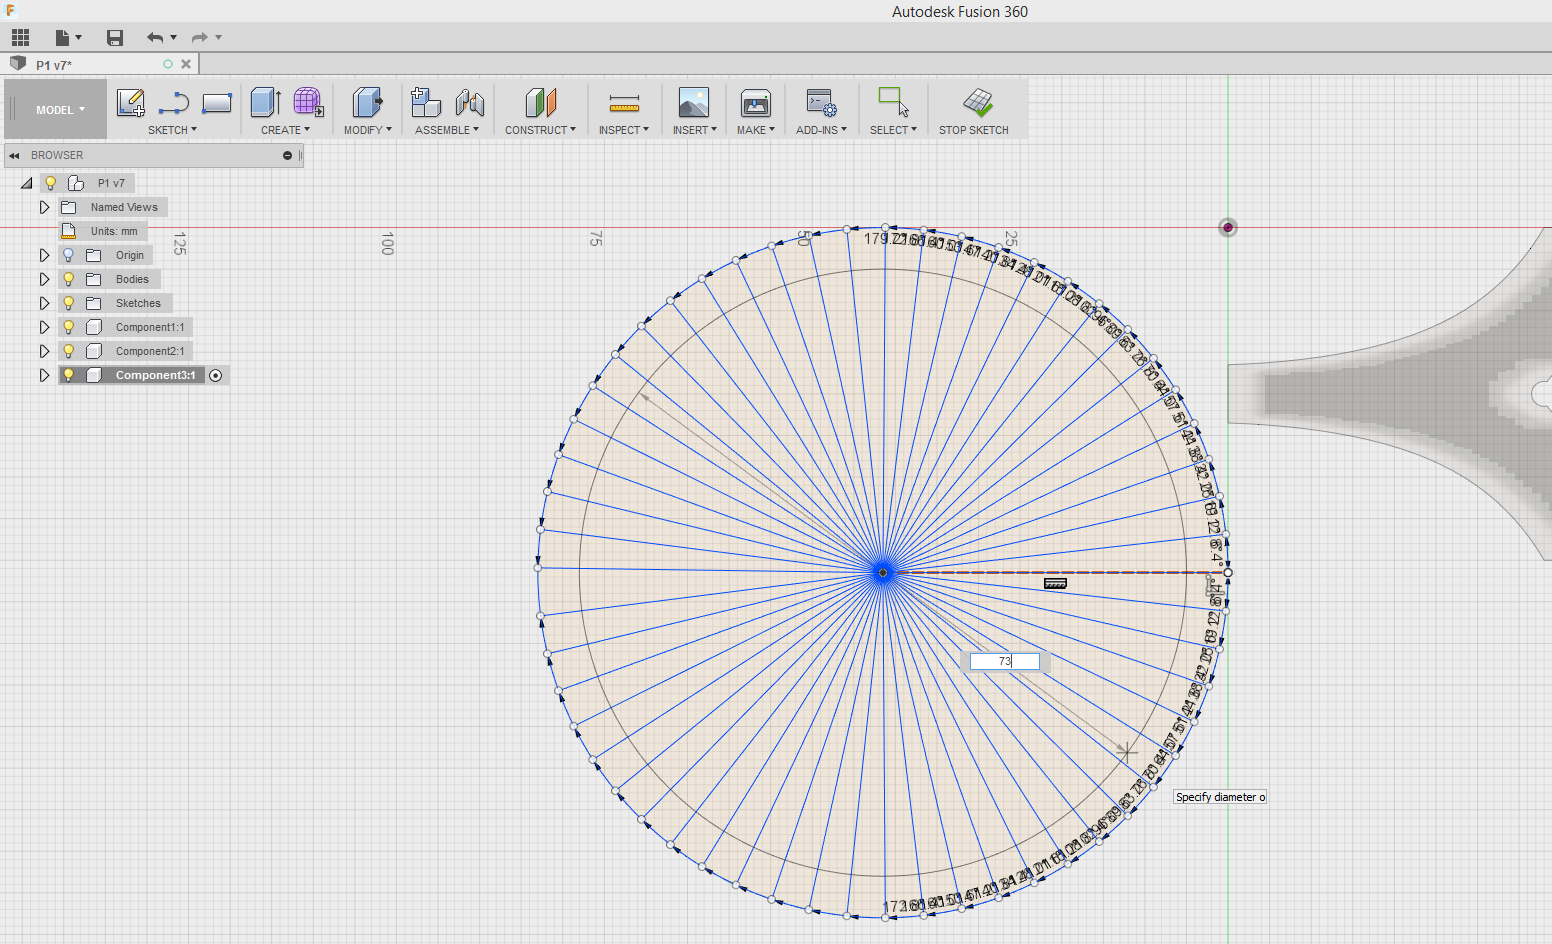Expand the Bodies folder

44,279
